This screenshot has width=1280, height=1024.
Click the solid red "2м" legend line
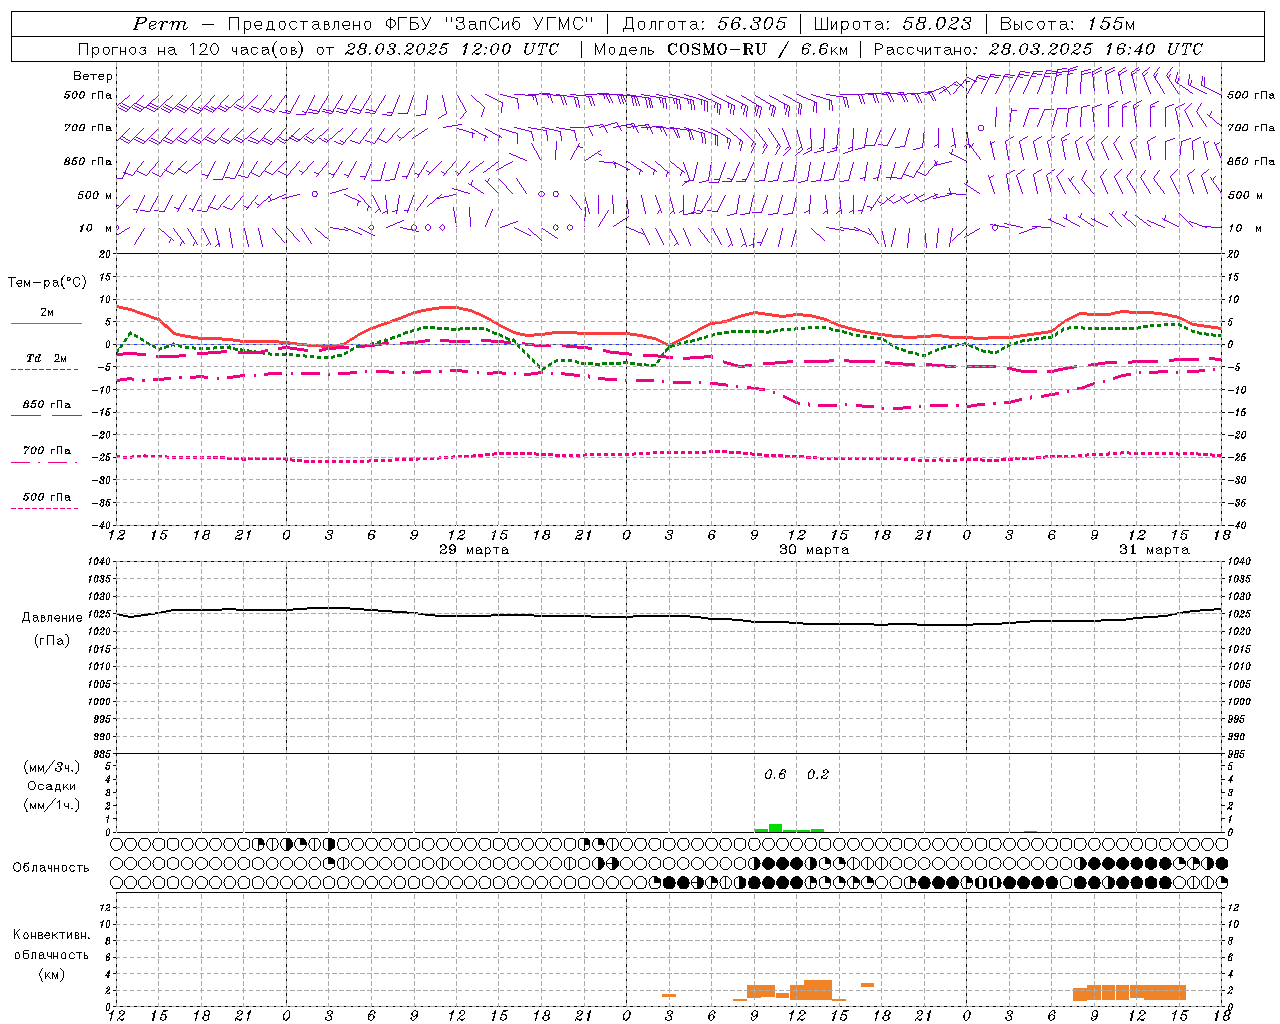coord(47,323)
